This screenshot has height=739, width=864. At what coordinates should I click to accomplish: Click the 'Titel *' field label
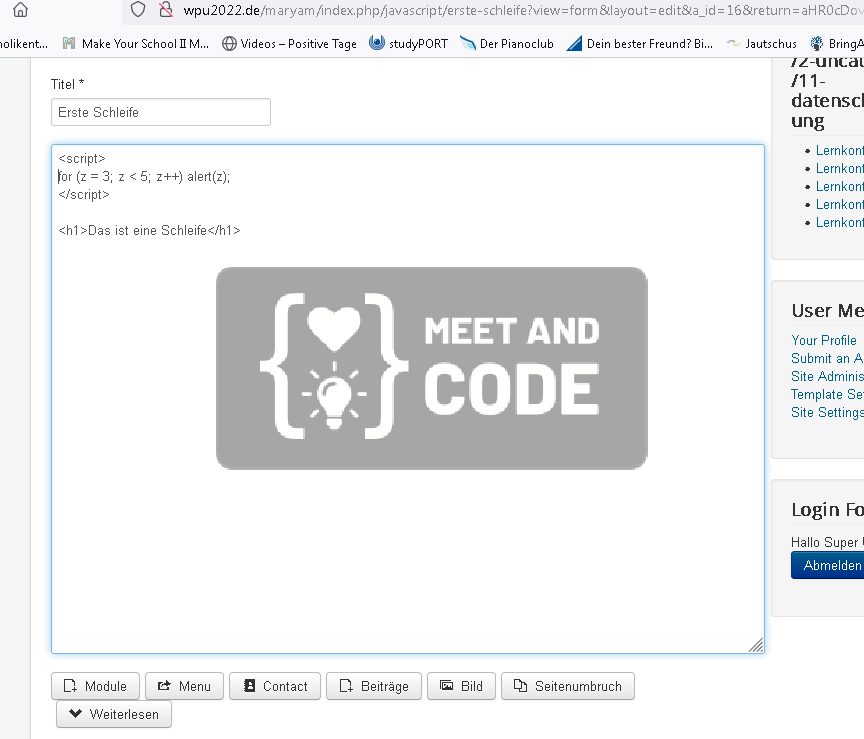point(67,84)
